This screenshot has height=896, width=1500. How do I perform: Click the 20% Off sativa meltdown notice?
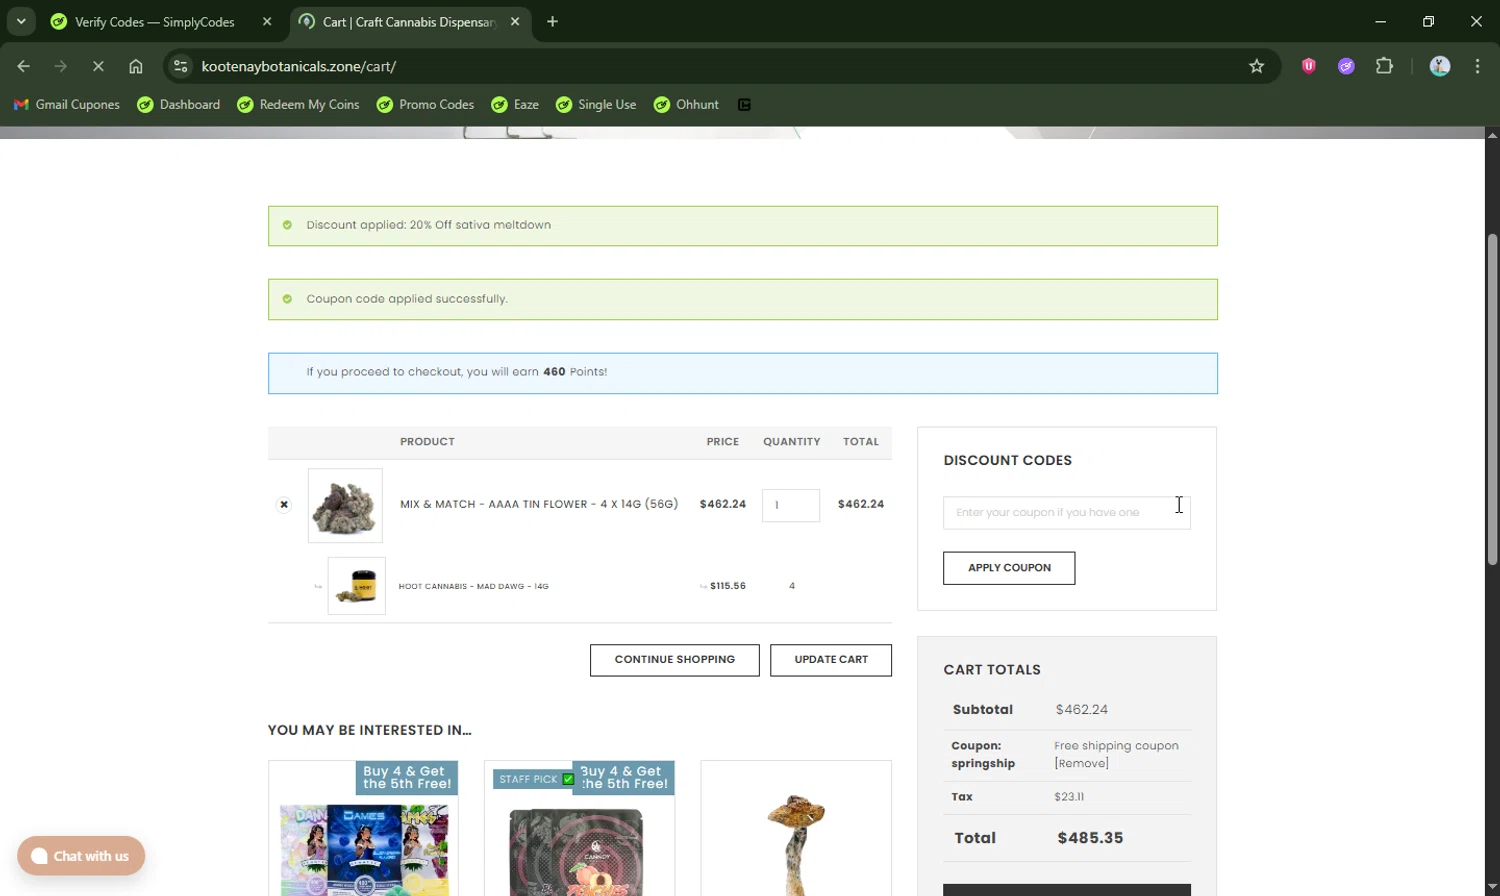(743, 226)
